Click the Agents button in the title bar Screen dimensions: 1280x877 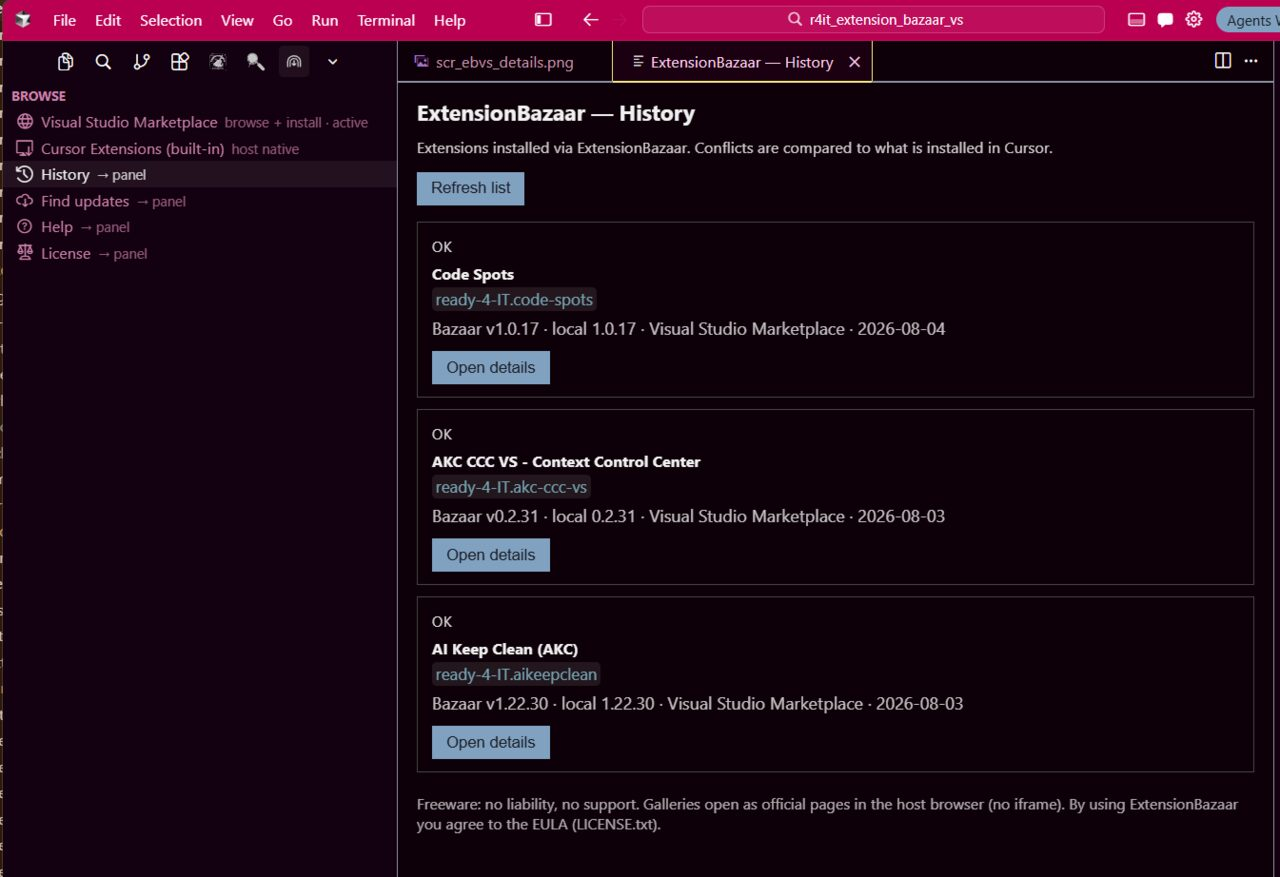coord(1247,20)
